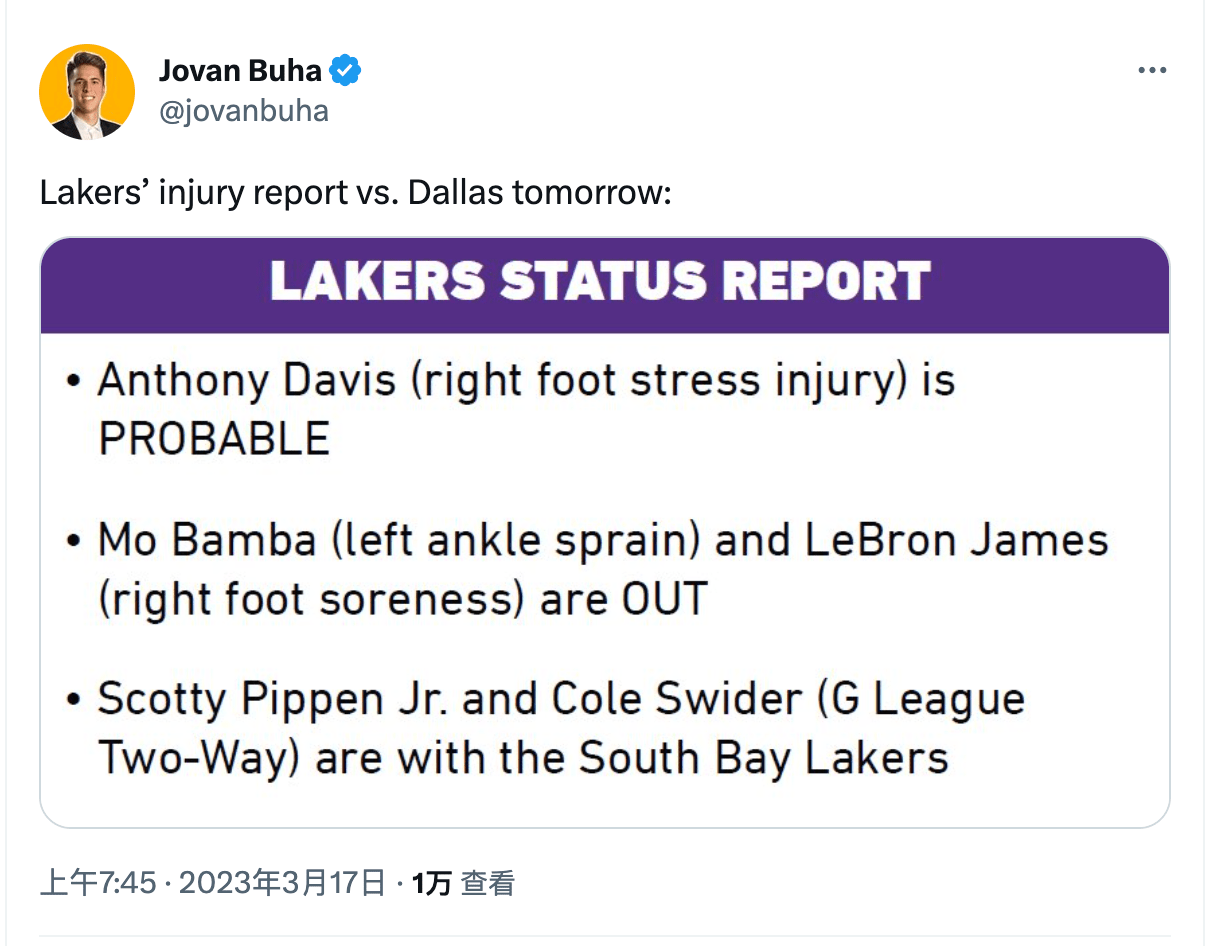Open Jovan Buha's profile avatar photo
The image size is (1216, 946).
pyautogui.click(x=87, y=92)
